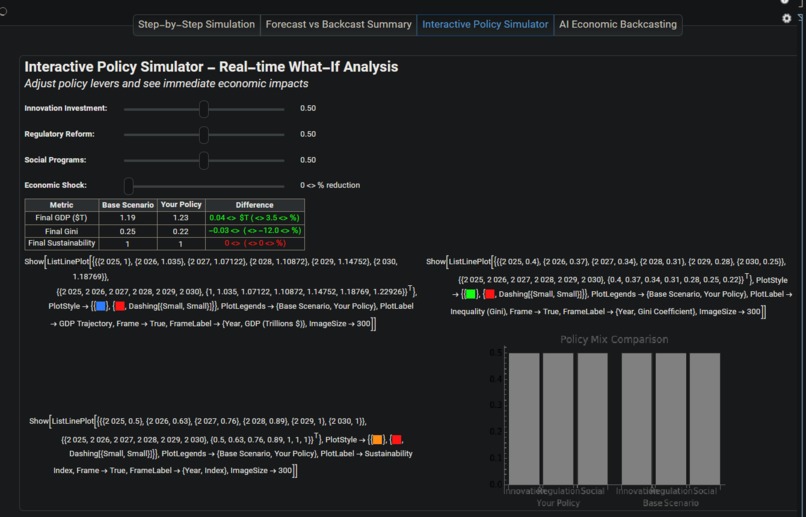Click the Economic Shock '% reduction' value
This screenshot has width=806, height=517.
pos(330,185)
